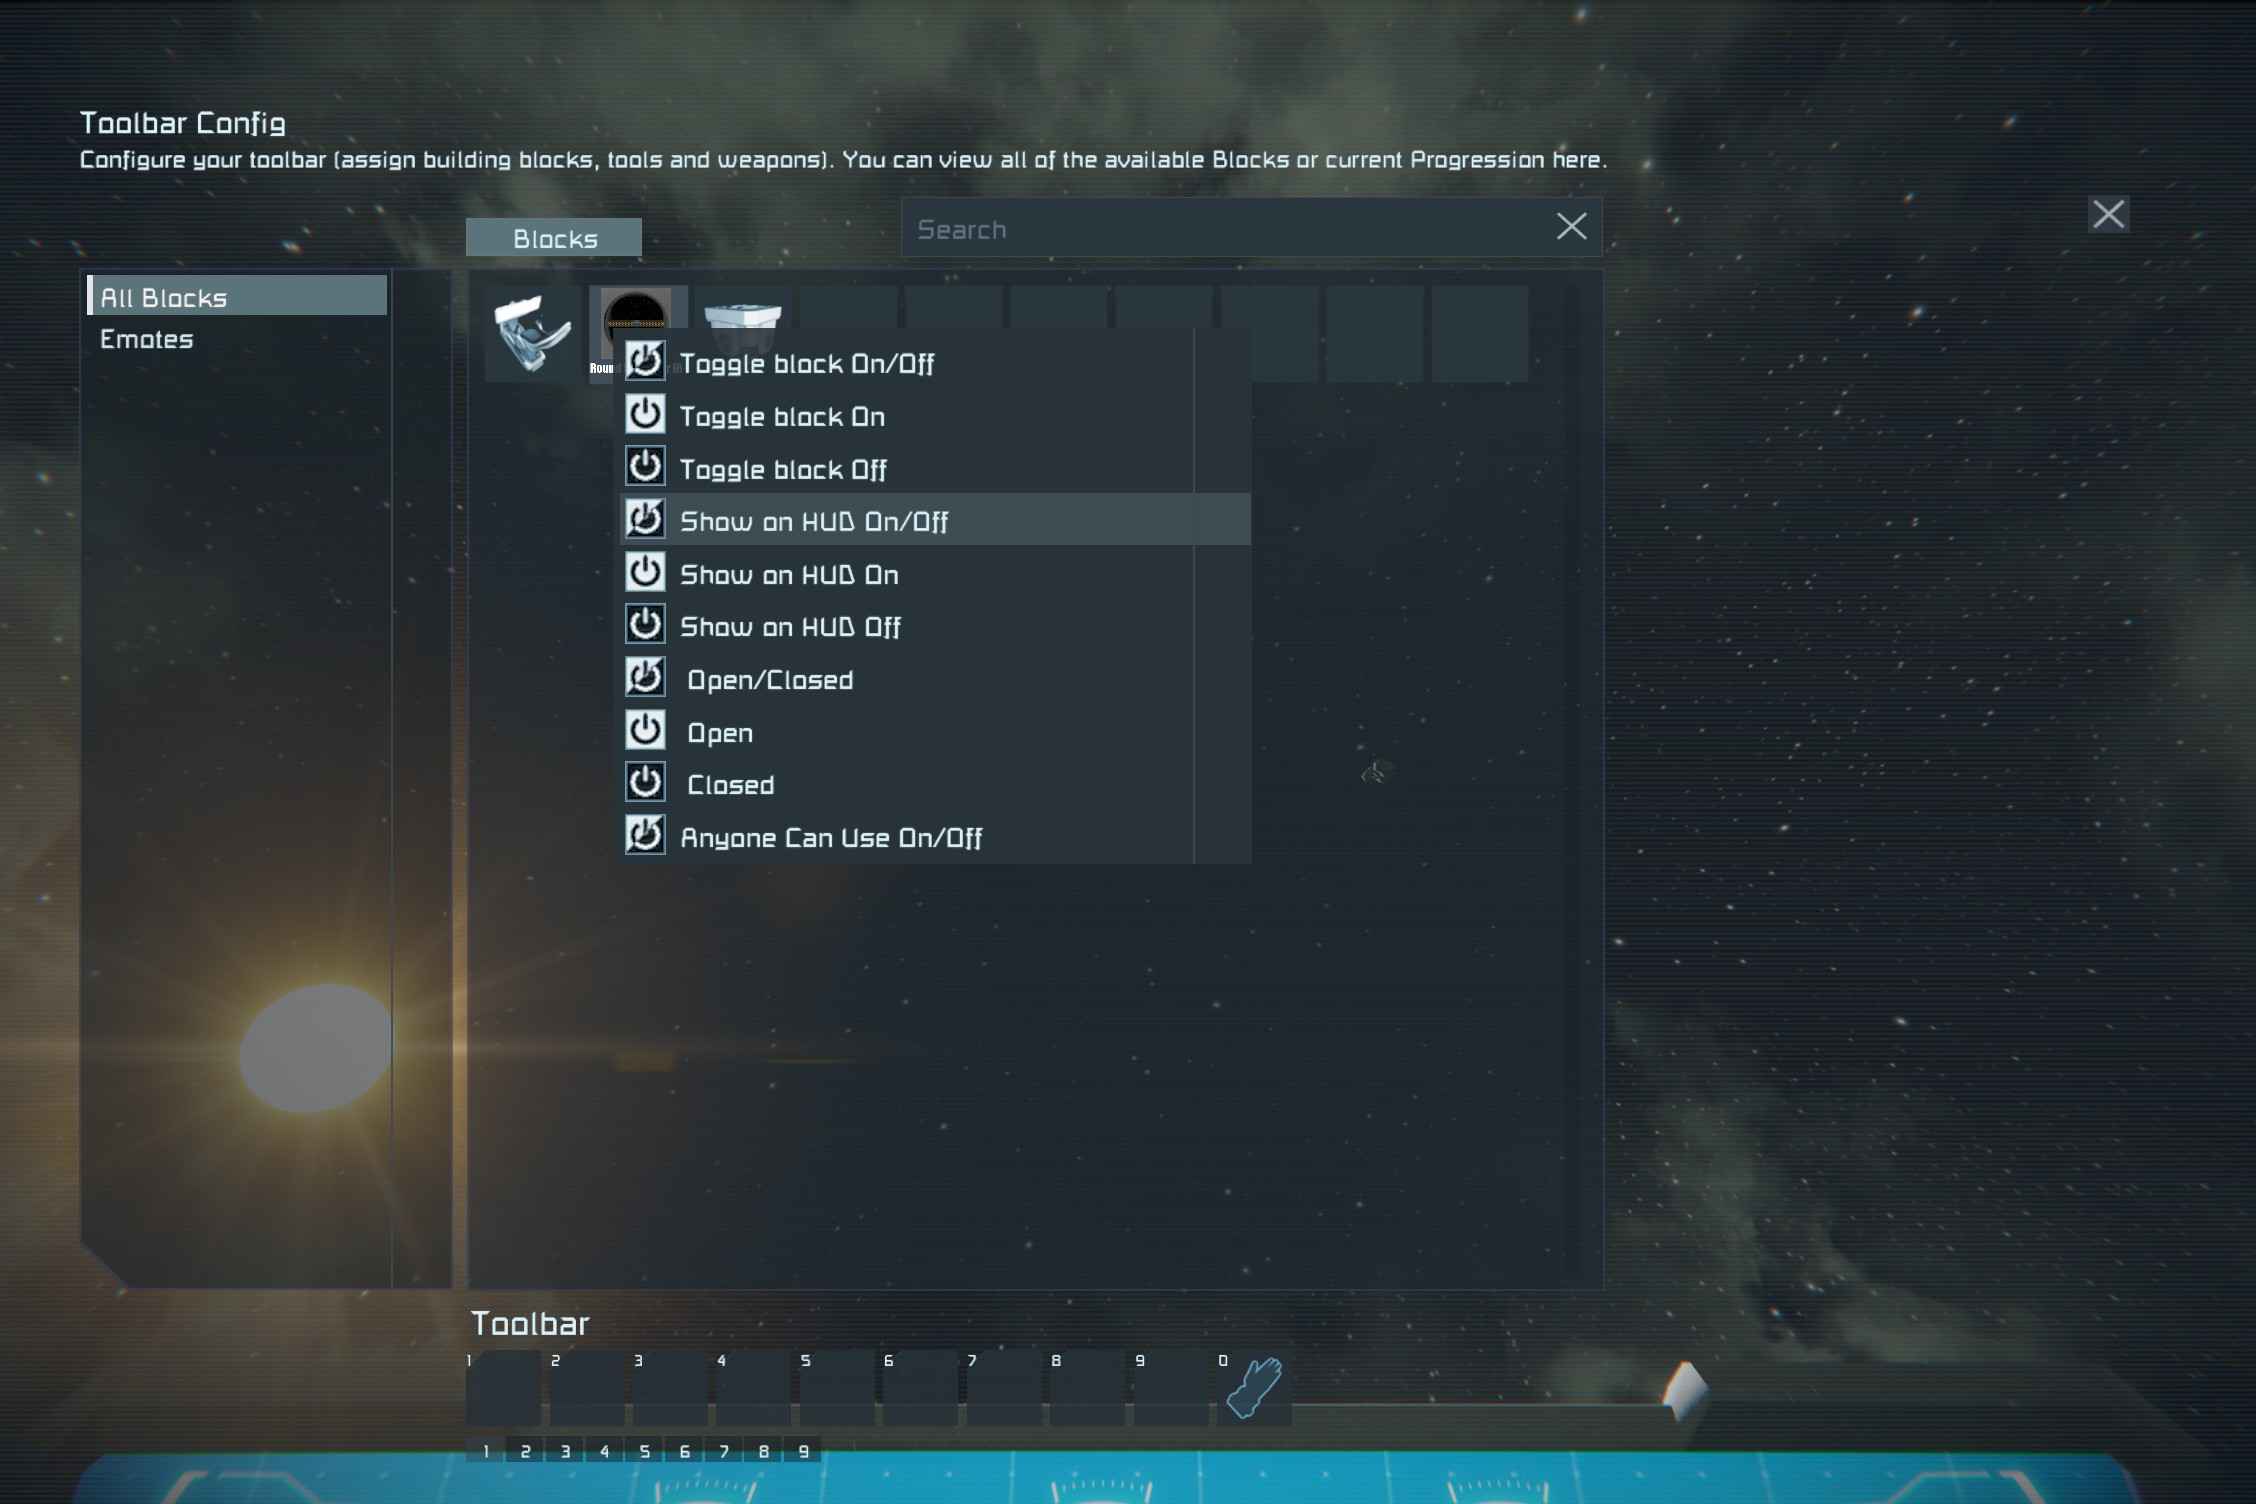
Task: Click the Emotes menu item
Action: tap(146, 337)
